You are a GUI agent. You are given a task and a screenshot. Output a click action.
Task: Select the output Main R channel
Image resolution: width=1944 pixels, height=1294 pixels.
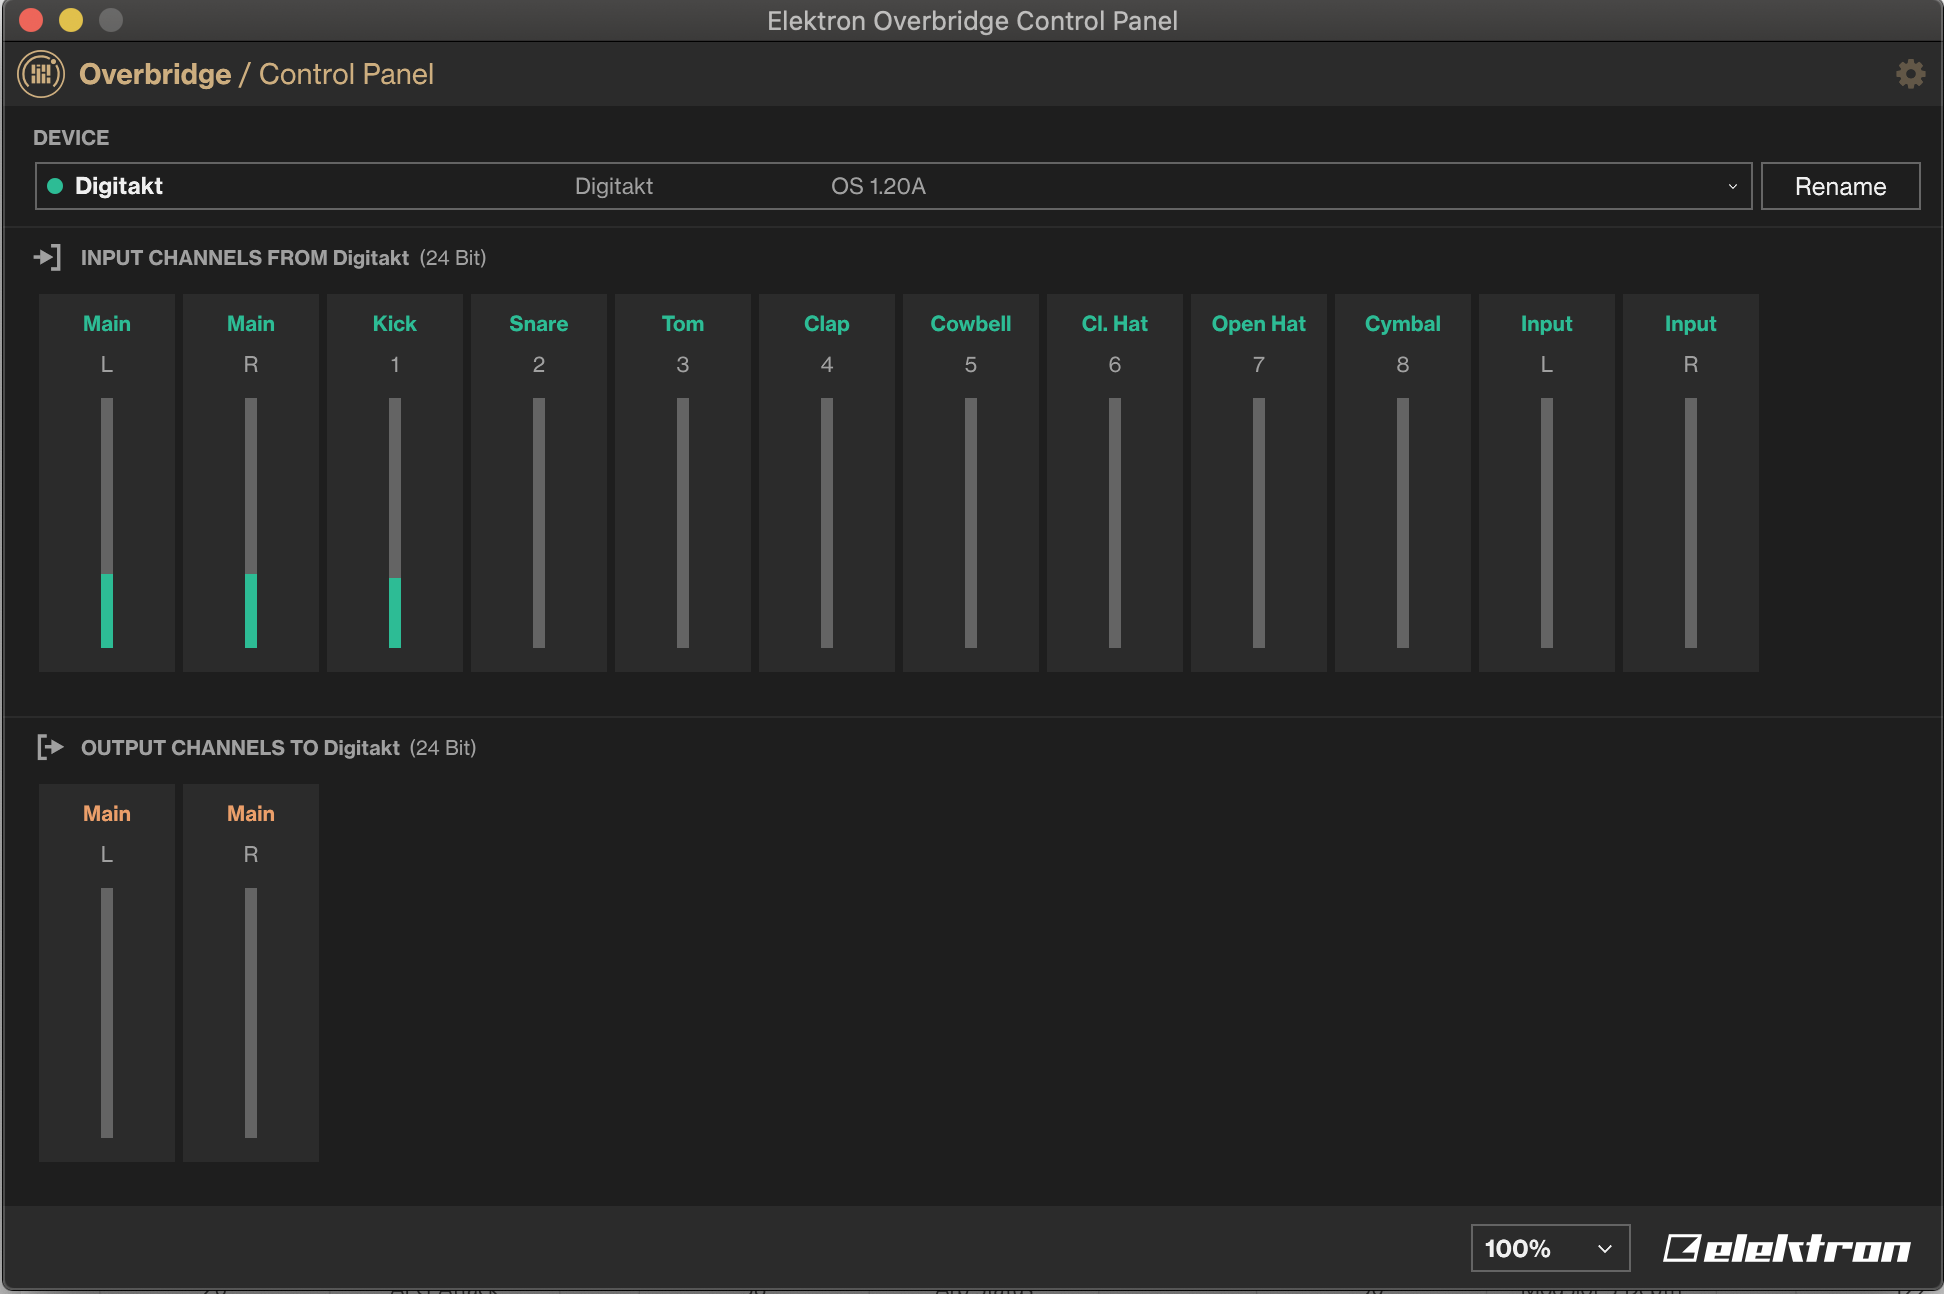(x=251, y=972)
